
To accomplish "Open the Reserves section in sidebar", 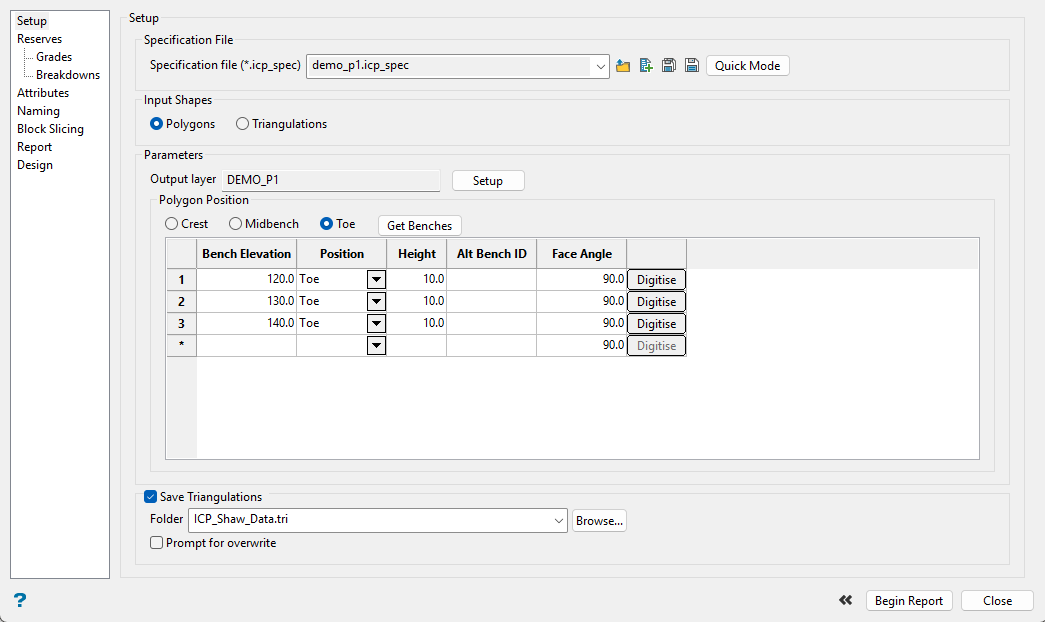I will [x=39, y=39].
